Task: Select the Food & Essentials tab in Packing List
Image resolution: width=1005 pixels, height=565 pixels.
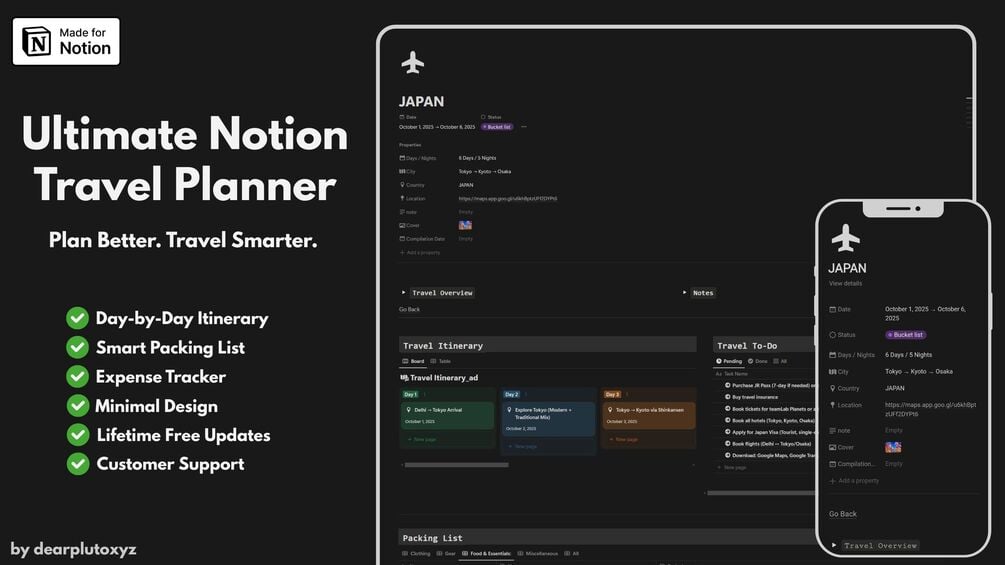Action: point(486,553)
